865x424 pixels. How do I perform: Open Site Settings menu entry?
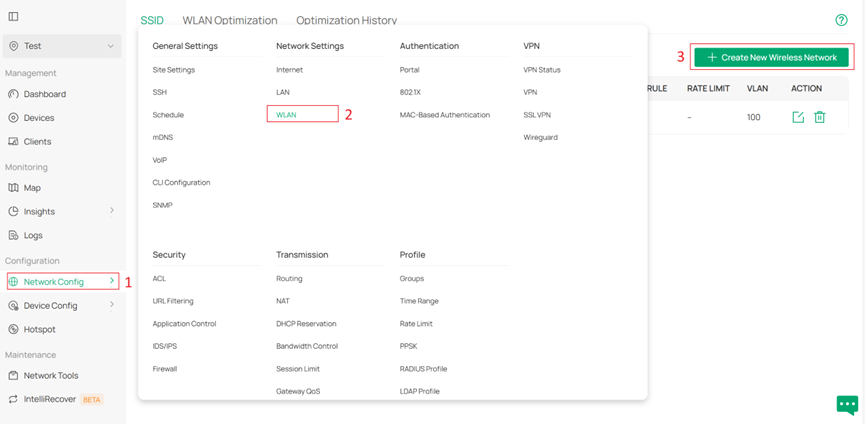[x=174, y=70]
